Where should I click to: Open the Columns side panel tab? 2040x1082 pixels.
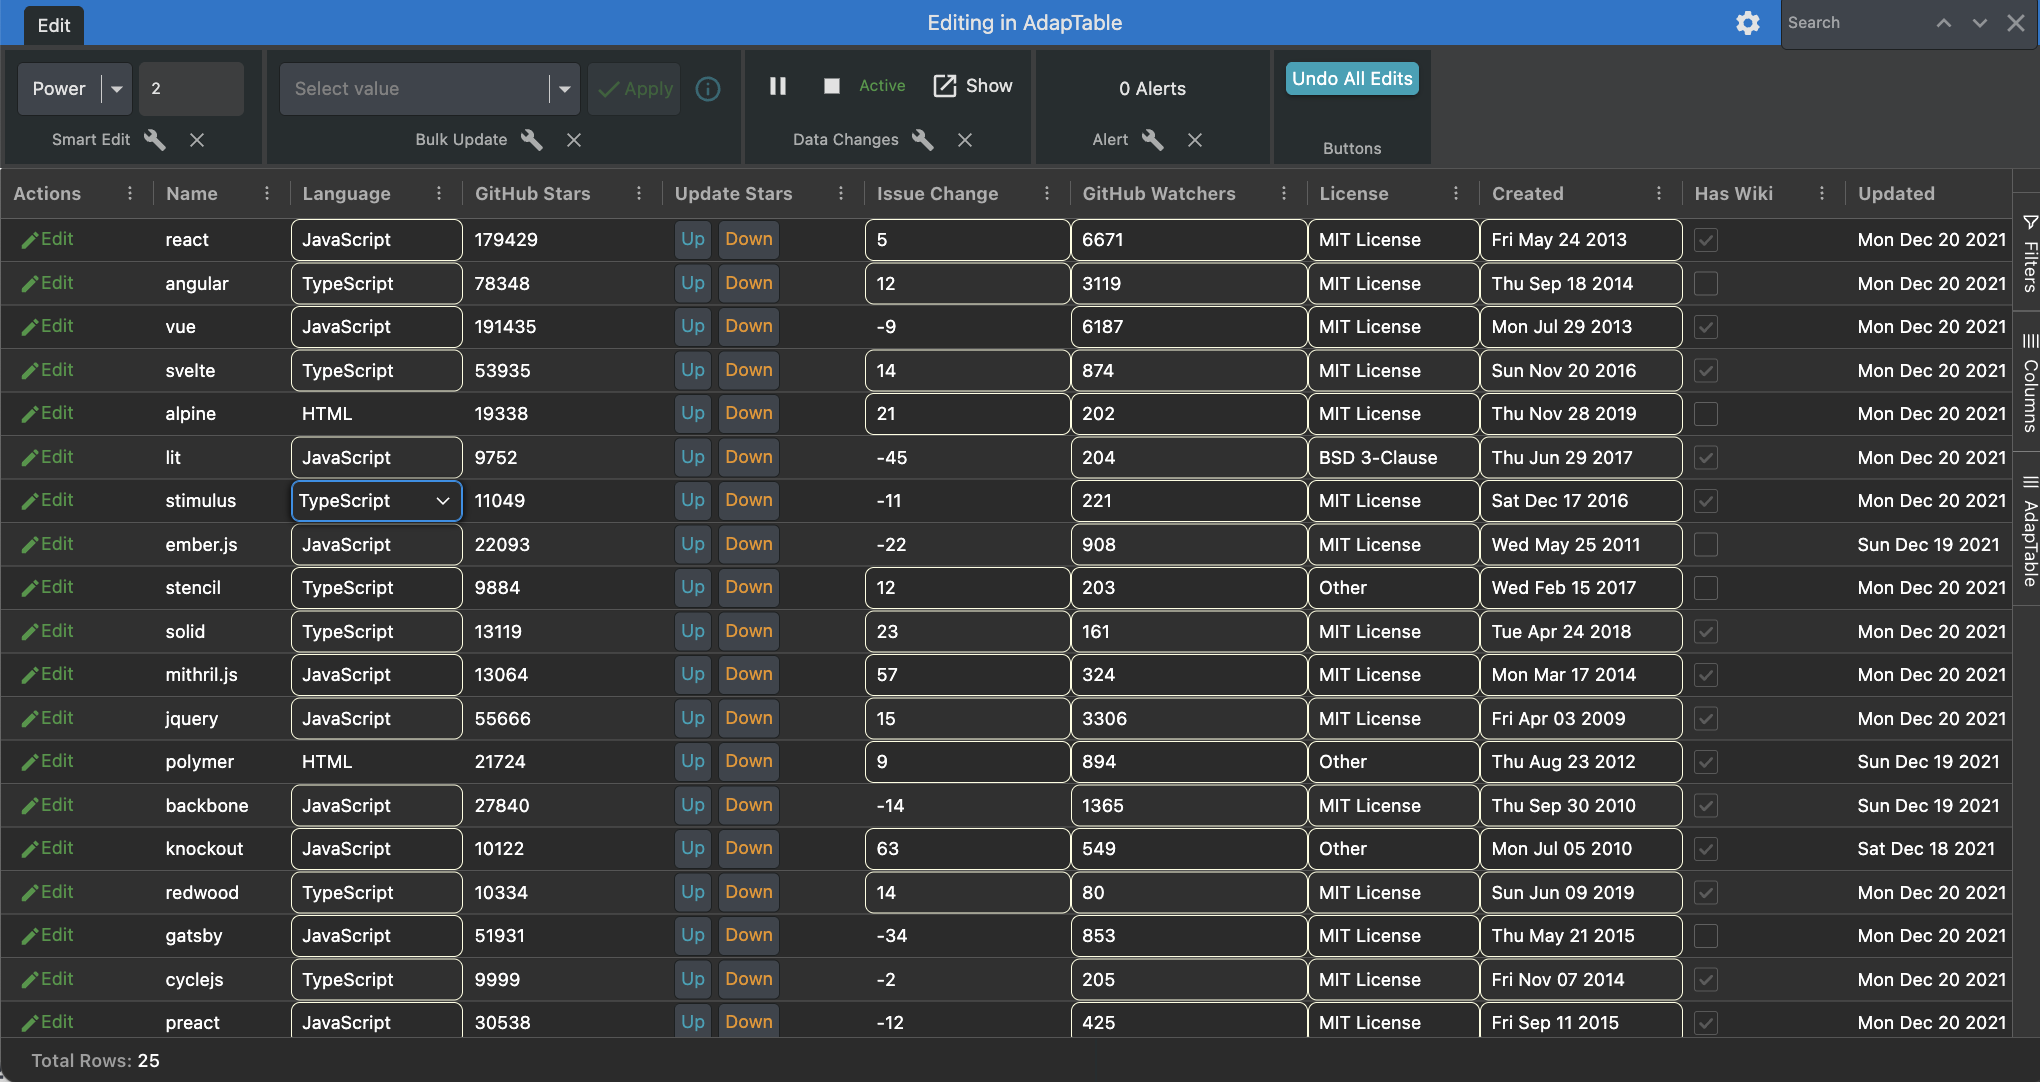pos(2029,382)
